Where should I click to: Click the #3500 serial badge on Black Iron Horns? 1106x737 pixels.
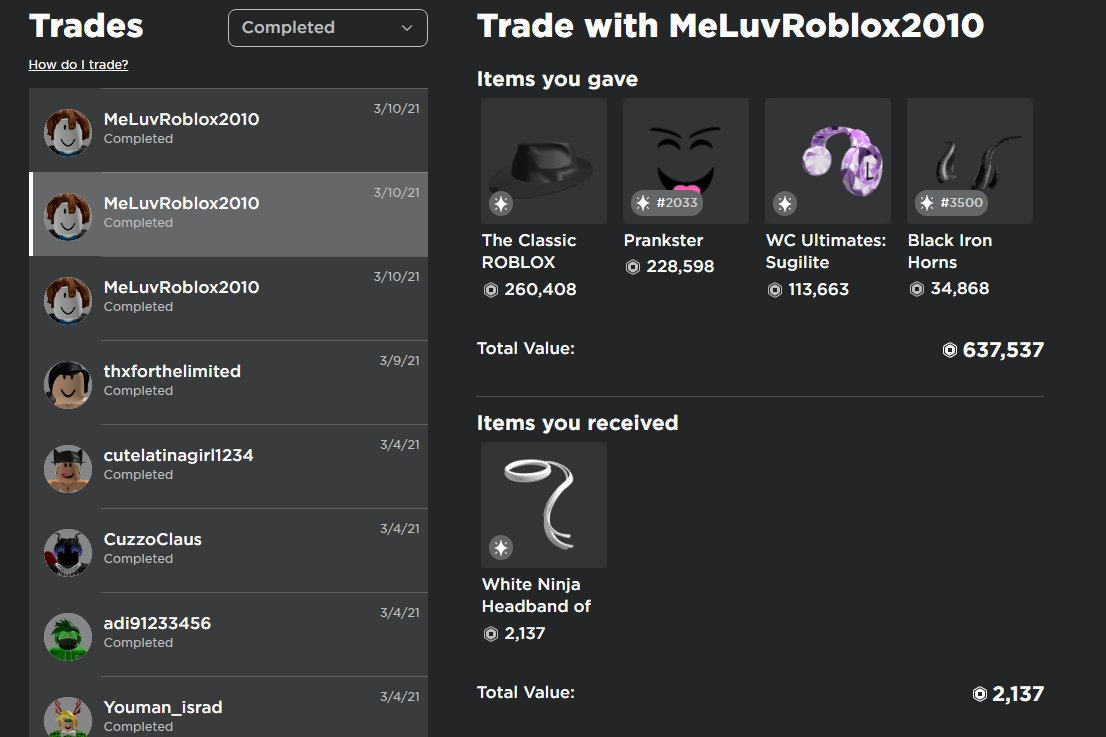[951, 203]
